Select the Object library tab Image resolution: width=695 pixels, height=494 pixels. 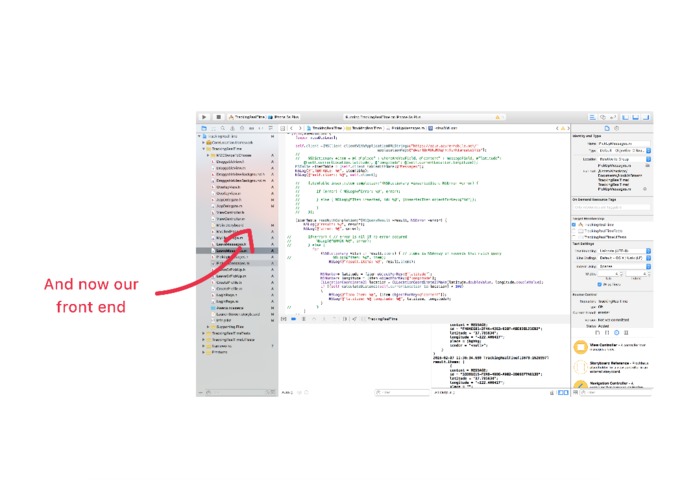pyautogui.click(x=617, y=333)
